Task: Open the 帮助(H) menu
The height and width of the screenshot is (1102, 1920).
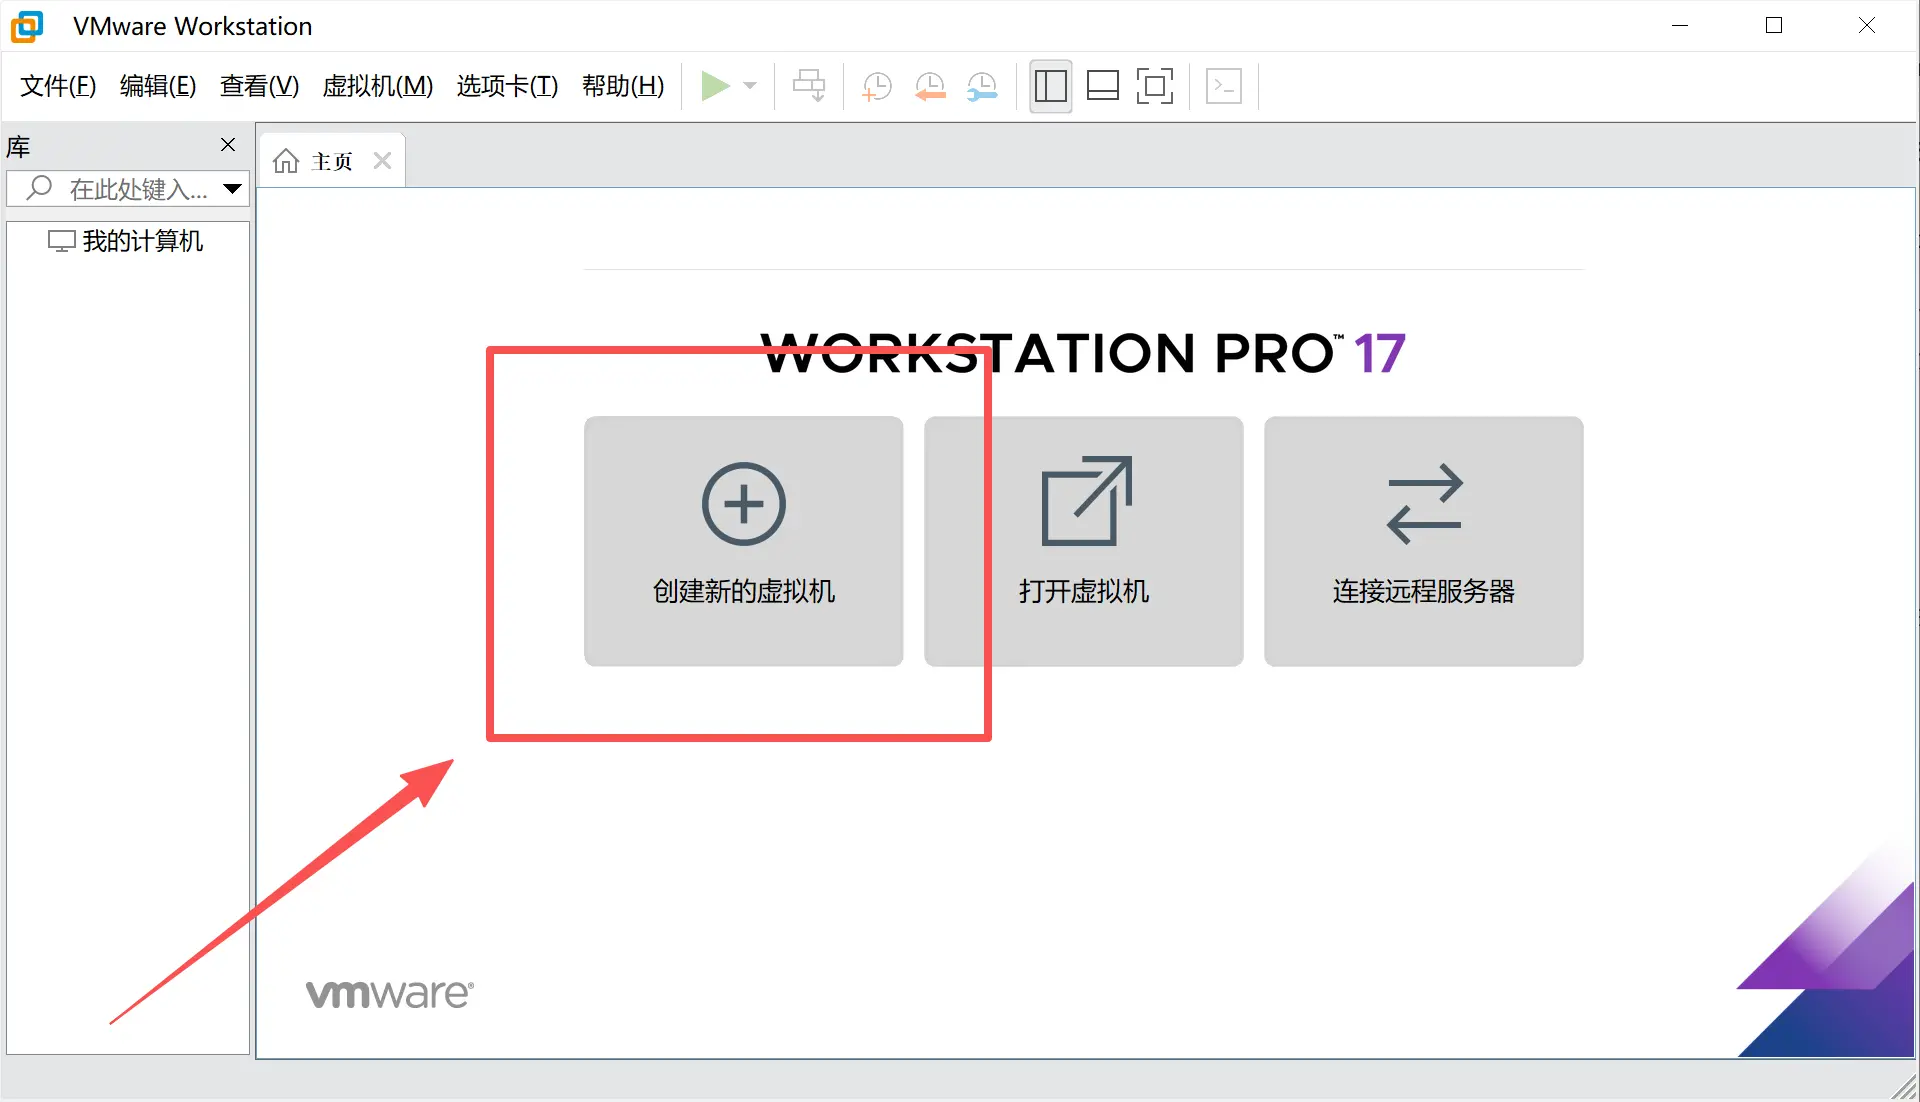Action: point(623,86)
